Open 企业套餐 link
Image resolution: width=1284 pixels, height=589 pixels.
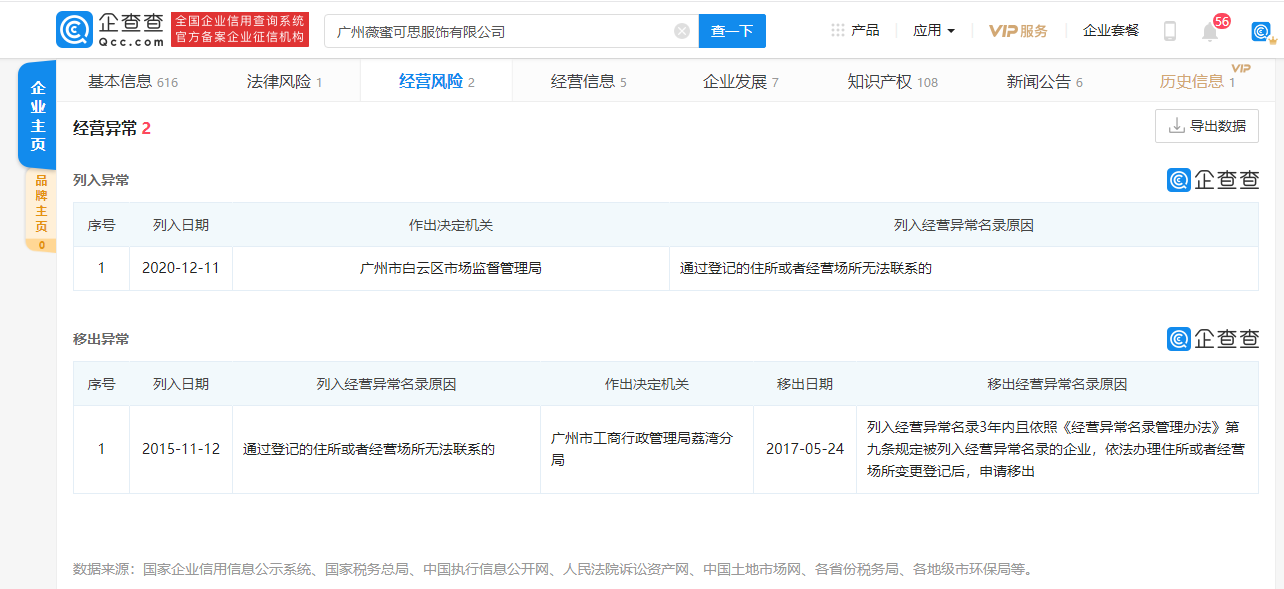1111,31
